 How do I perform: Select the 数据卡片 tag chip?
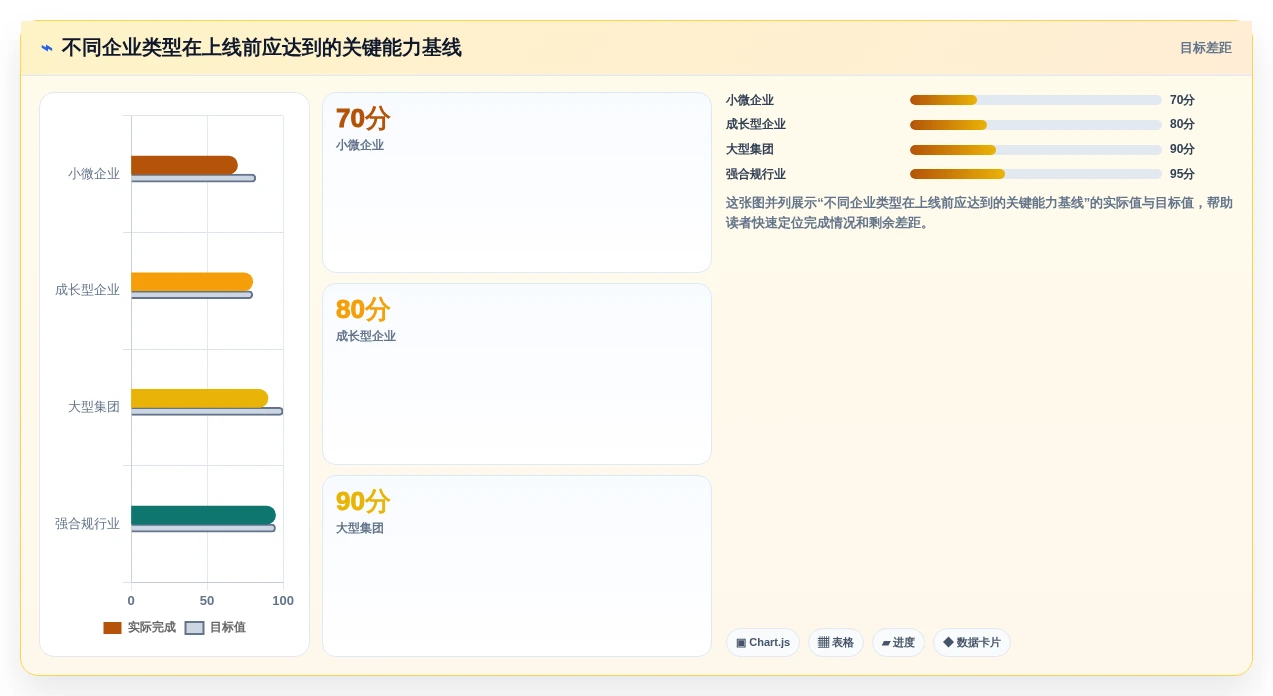coord(972,642)
